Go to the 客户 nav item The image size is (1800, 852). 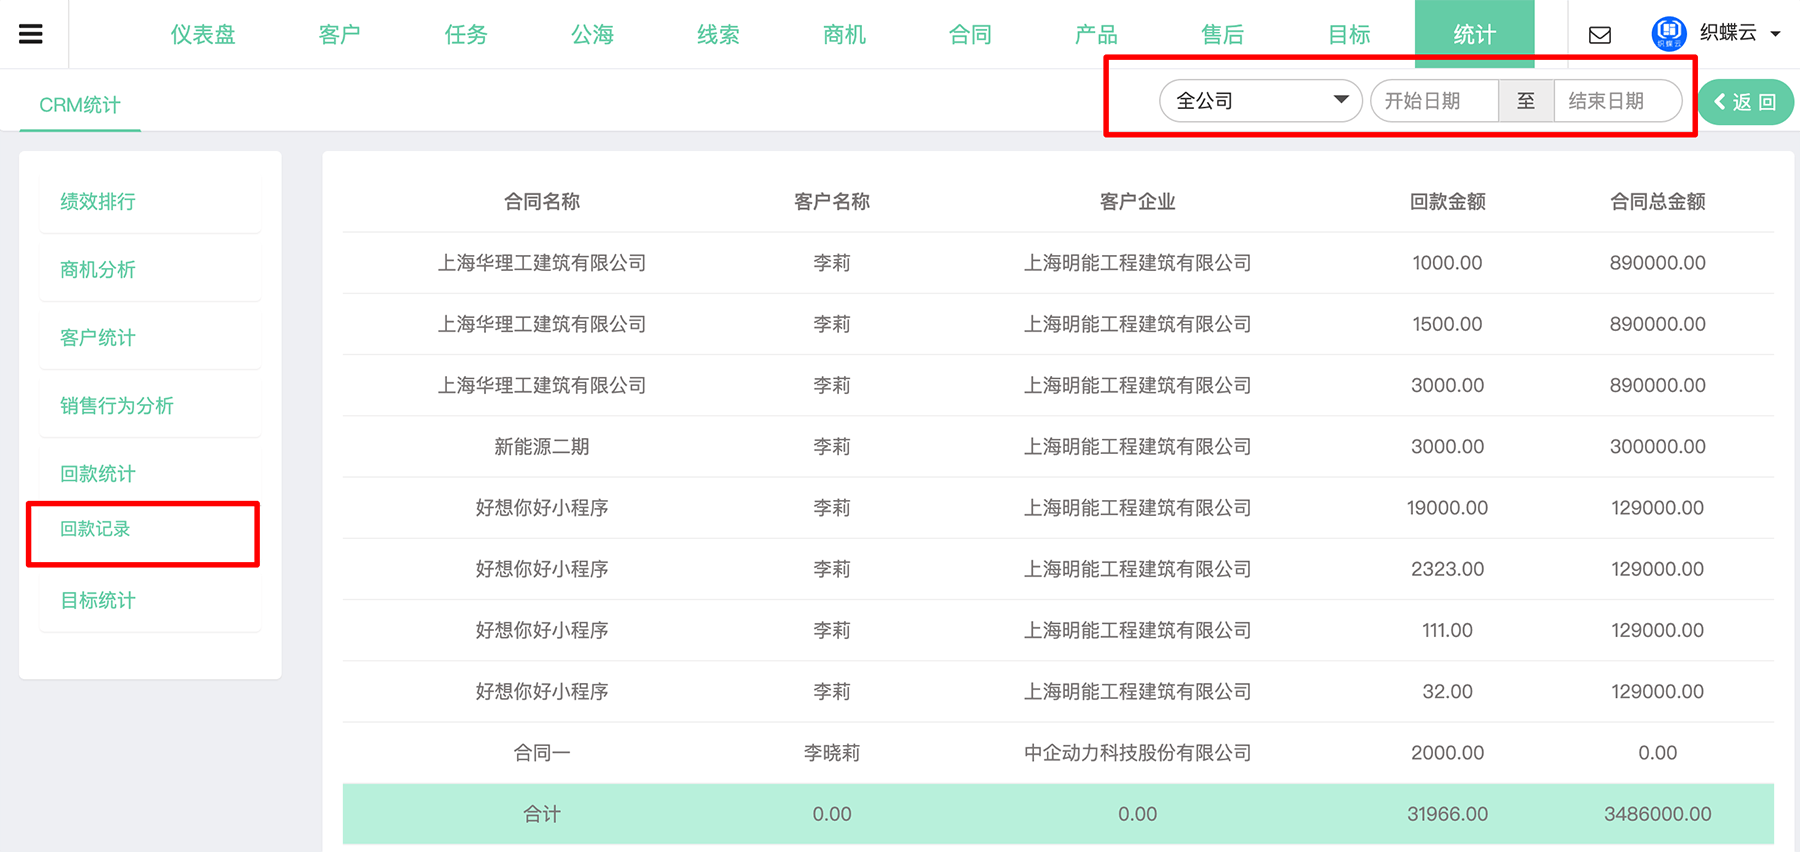339,35
